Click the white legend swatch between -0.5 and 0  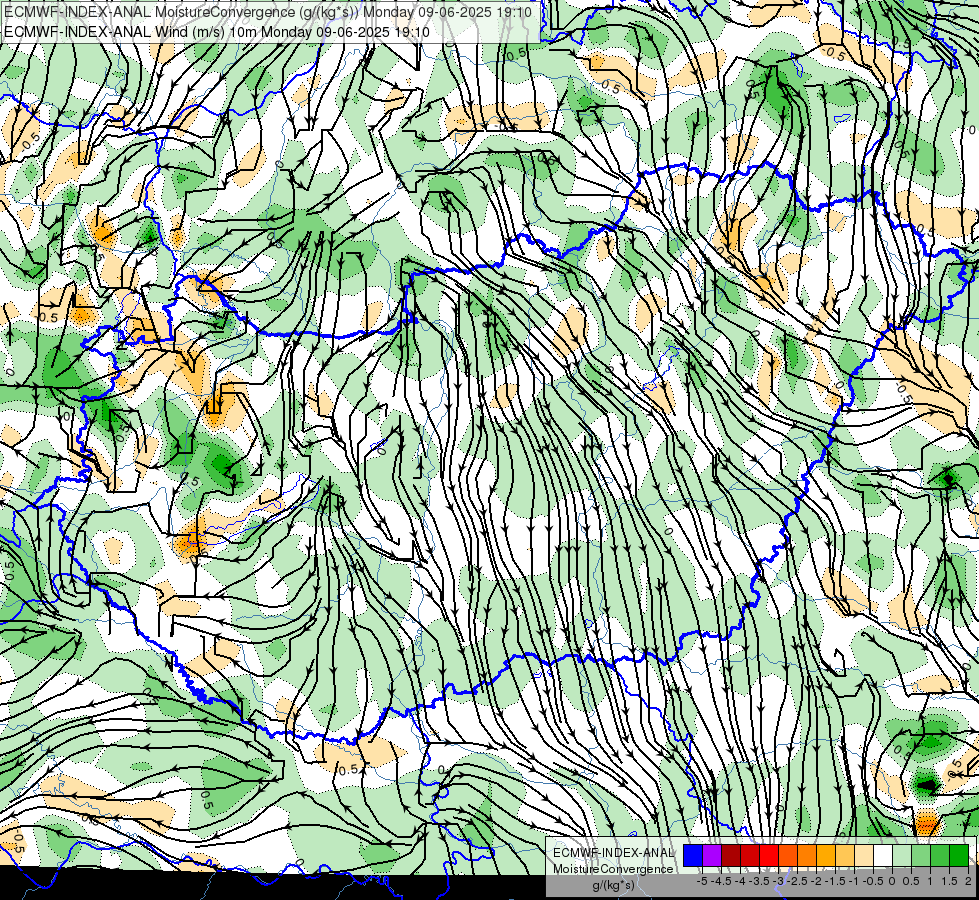[883, 855]
